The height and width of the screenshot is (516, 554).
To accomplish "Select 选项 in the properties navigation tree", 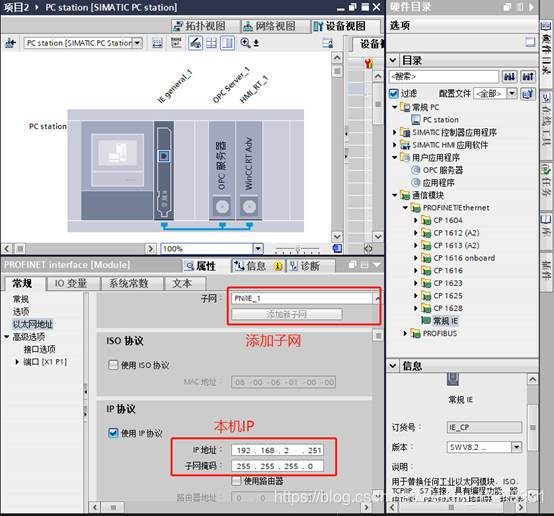I will point(21,311).
